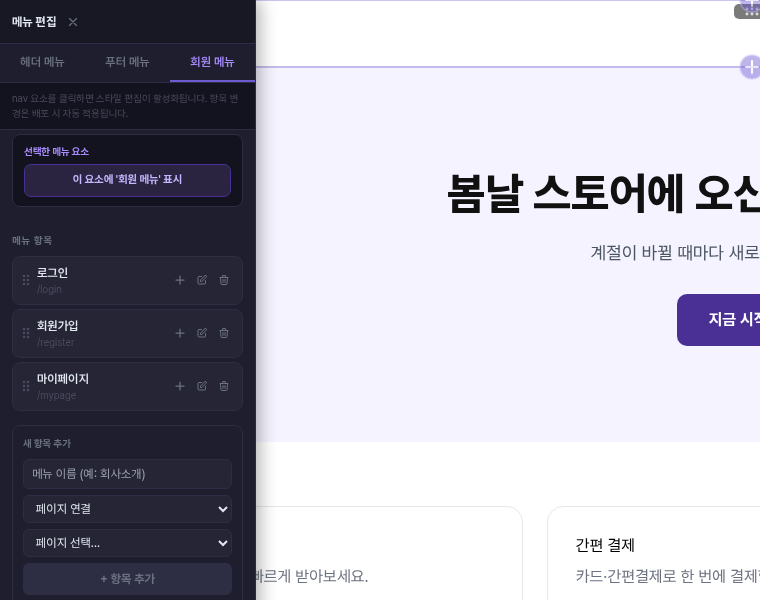Click the /mypage path text

pos(57,395)
